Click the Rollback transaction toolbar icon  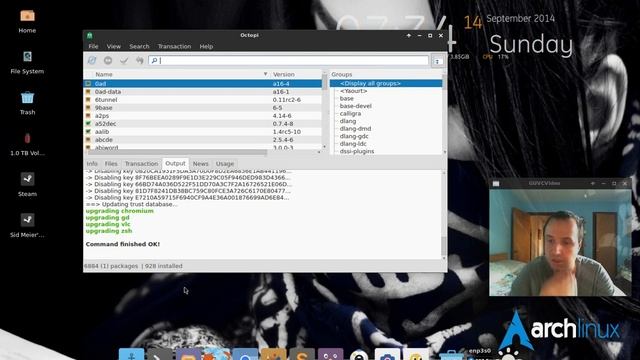pyautogui.click(x=140, y=60)
